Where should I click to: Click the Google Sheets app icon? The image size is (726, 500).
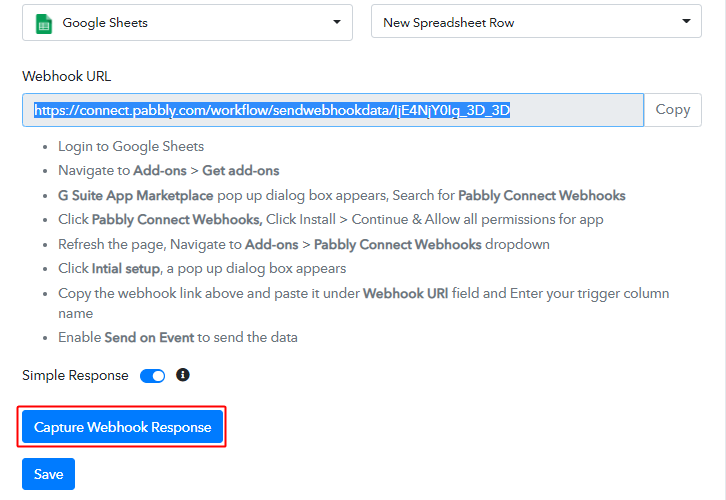[44, 23]
